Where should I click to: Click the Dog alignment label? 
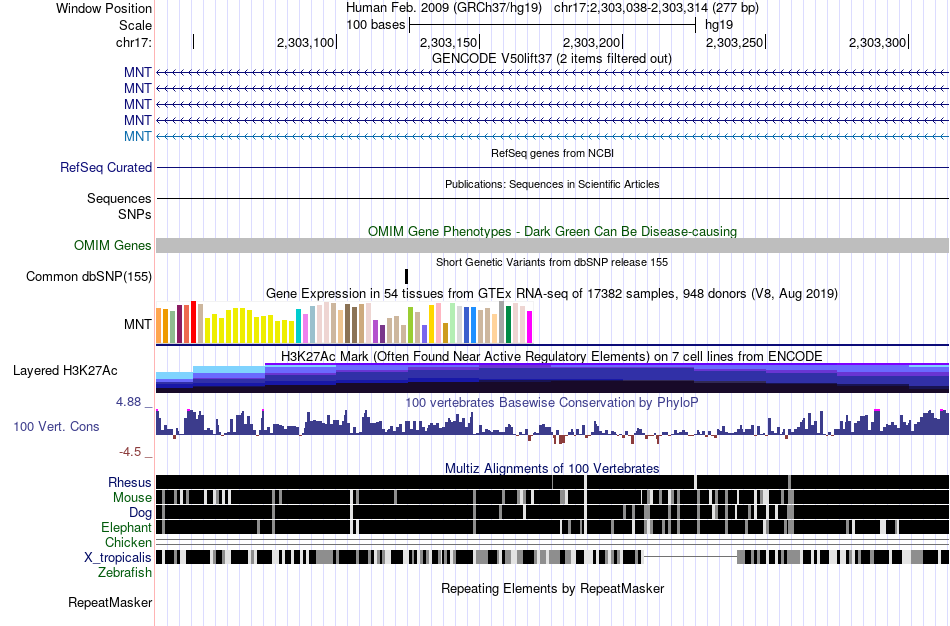(141, 513)
